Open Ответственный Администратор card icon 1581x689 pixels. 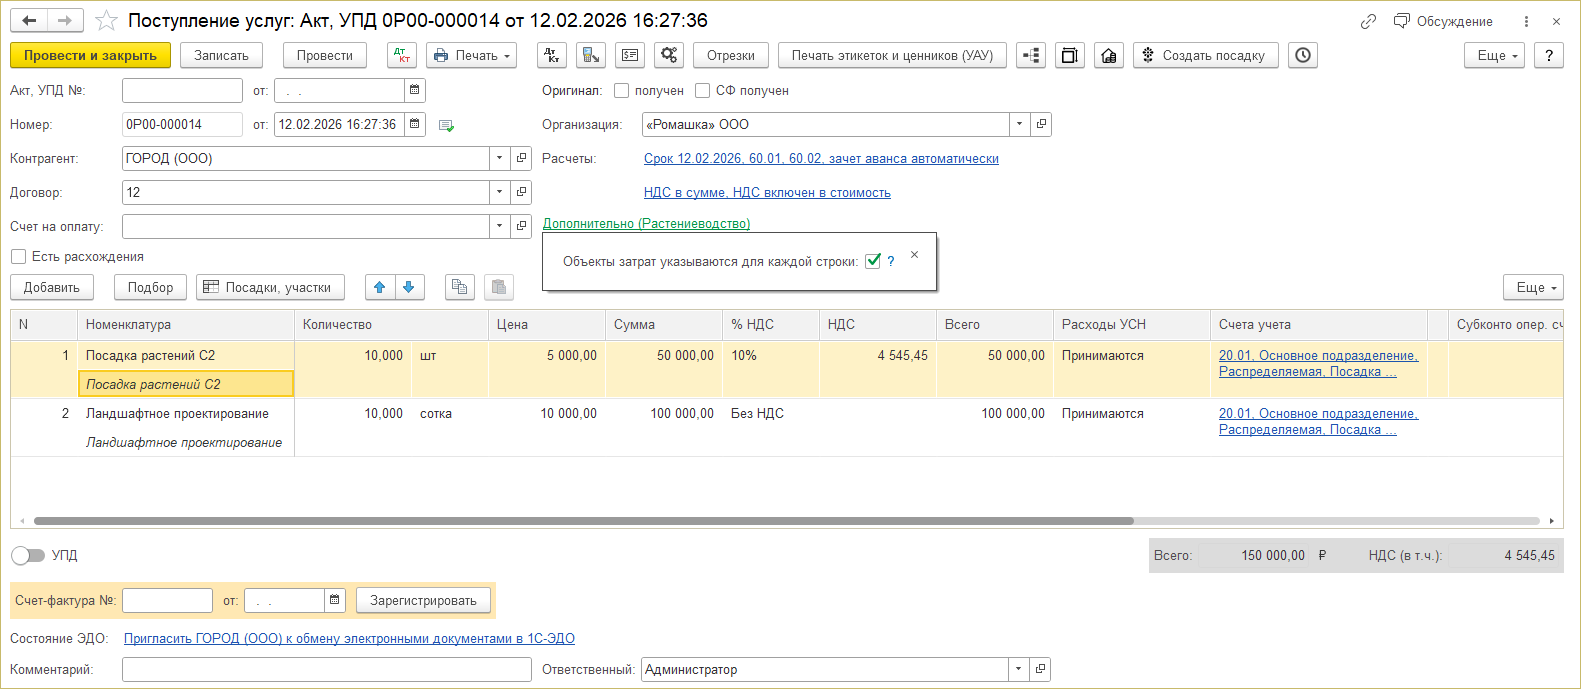coord(1041,669)
